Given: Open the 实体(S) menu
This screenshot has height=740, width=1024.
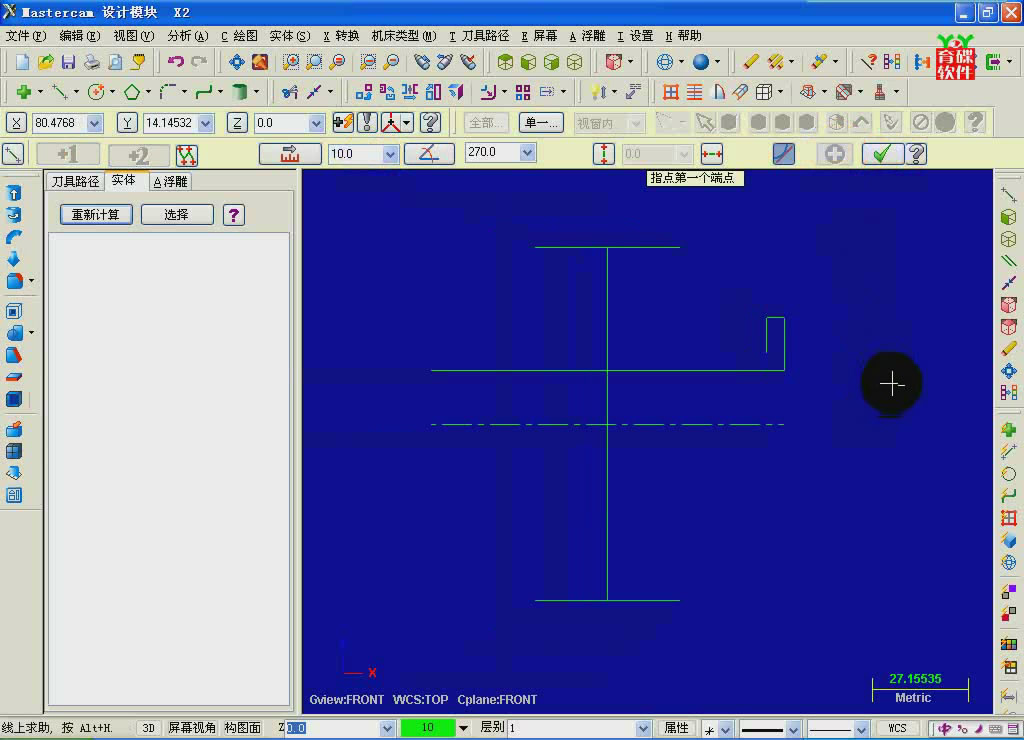Looking at the screenshot, I should tap(290, 36).
